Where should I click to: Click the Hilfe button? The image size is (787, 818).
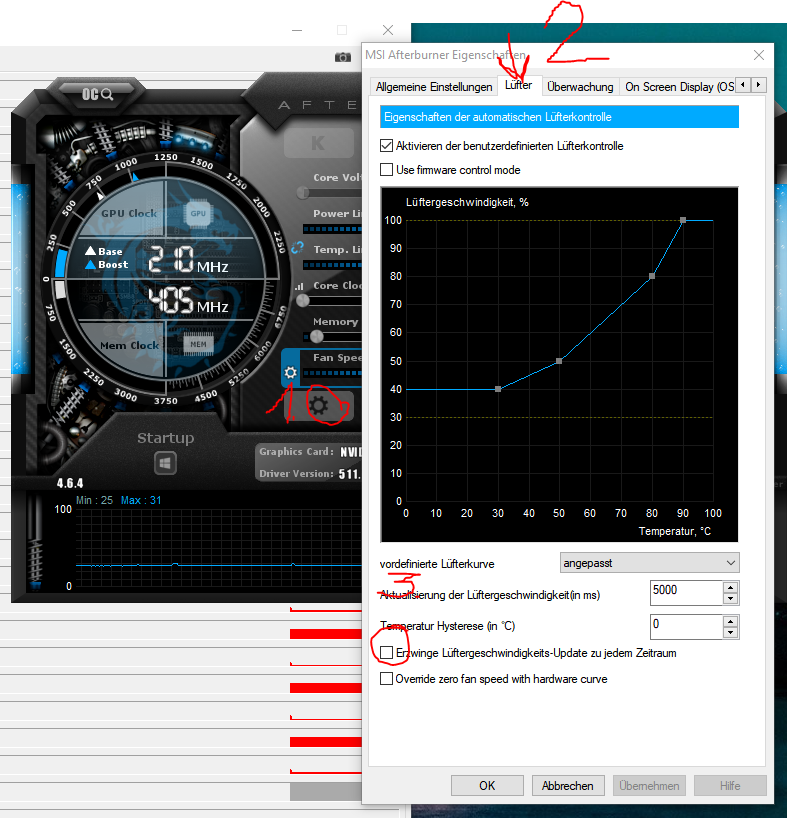[730, 786]
